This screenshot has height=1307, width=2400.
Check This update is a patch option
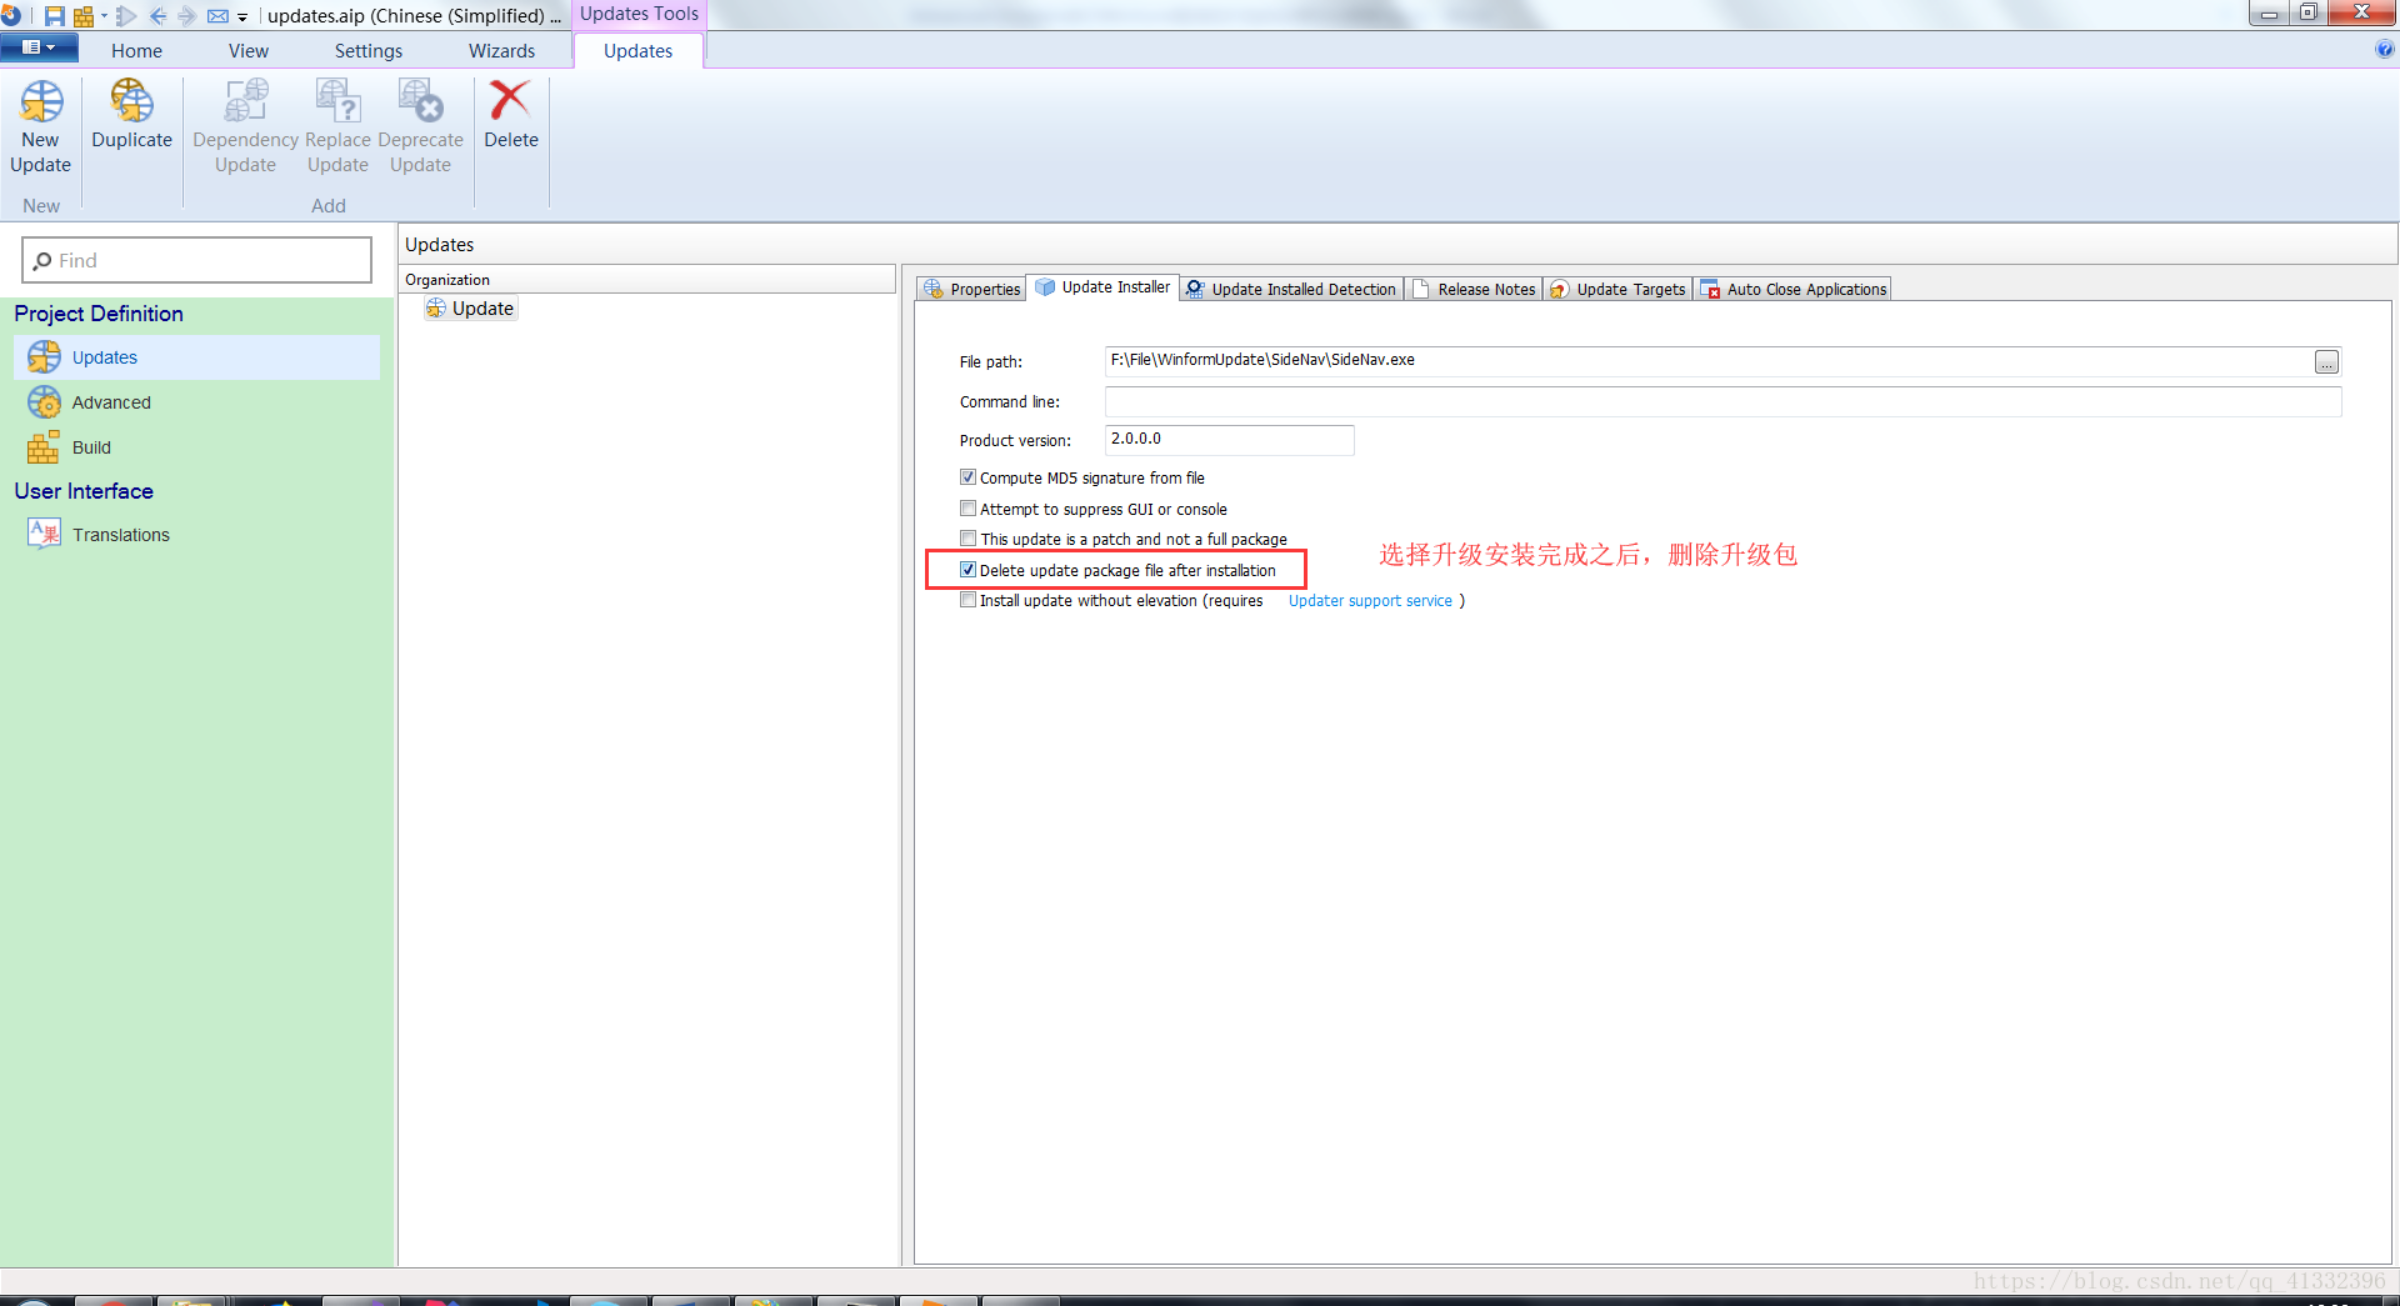[967, 538]
